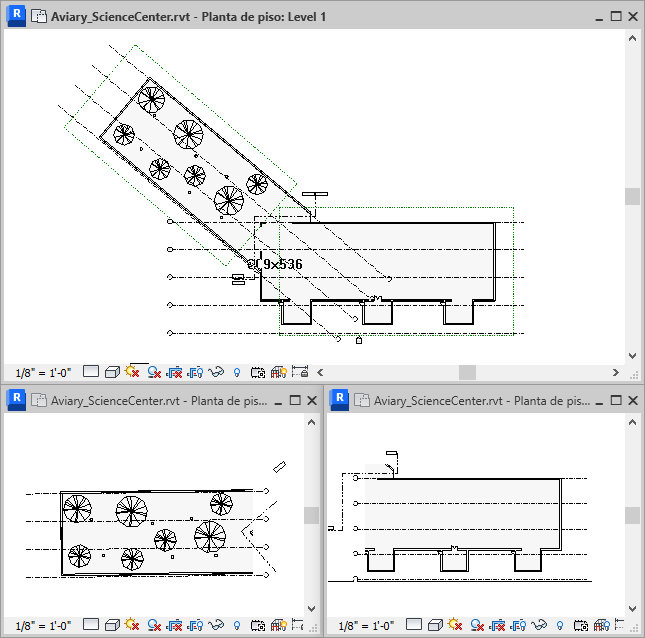The image size is (645, 638).
Task: Click Show Crop Region in trees-only aviary view
Action: click(195, 626)
